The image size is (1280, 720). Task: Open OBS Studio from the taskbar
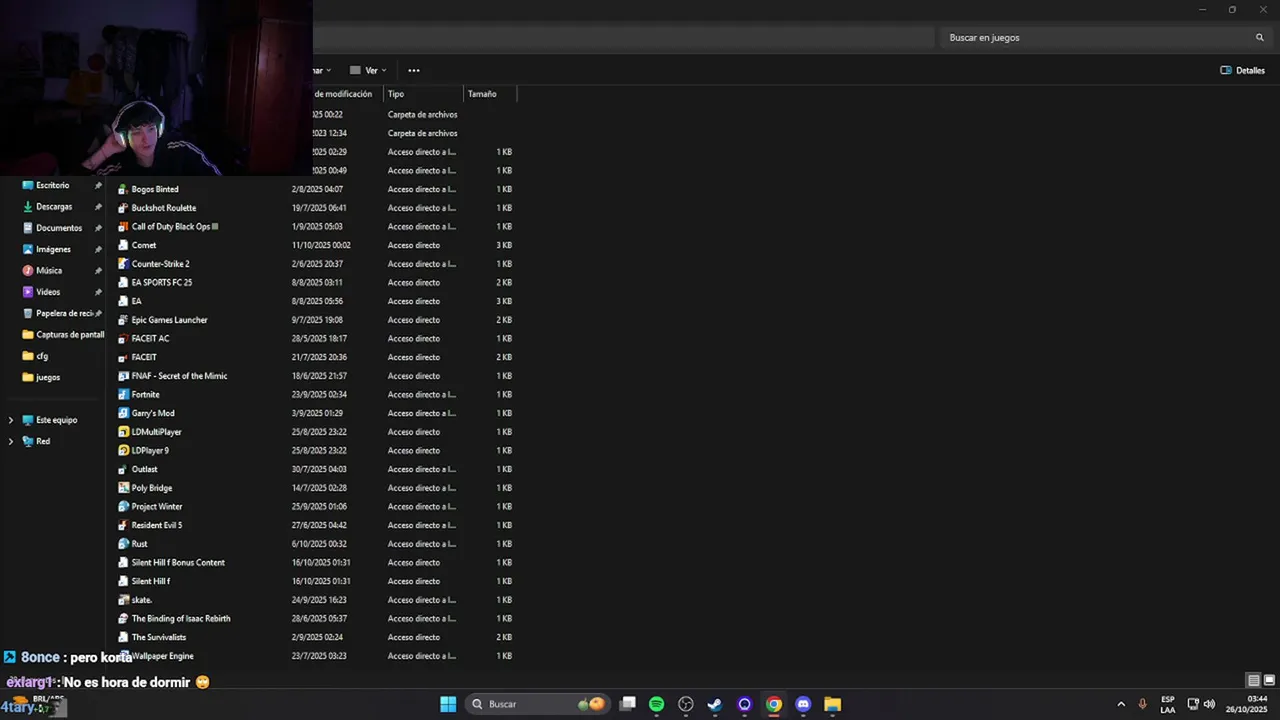686,704
